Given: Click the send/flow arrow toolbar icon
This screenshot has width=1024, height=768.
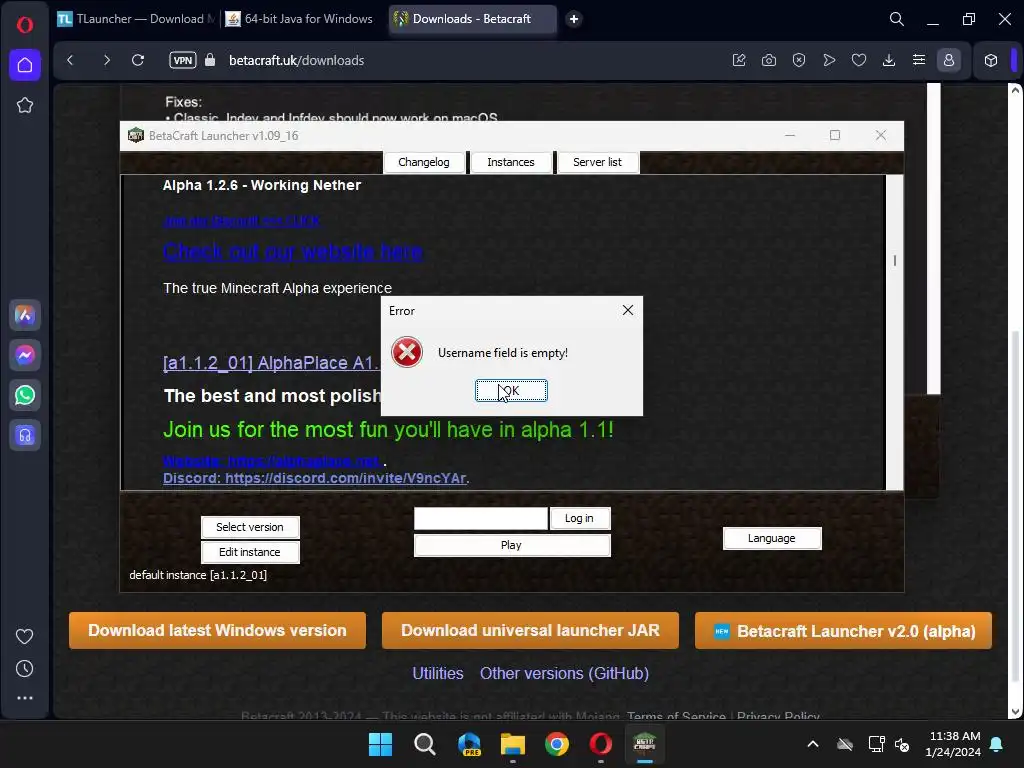Looking at the screenshot, I should tap(829, 60).
